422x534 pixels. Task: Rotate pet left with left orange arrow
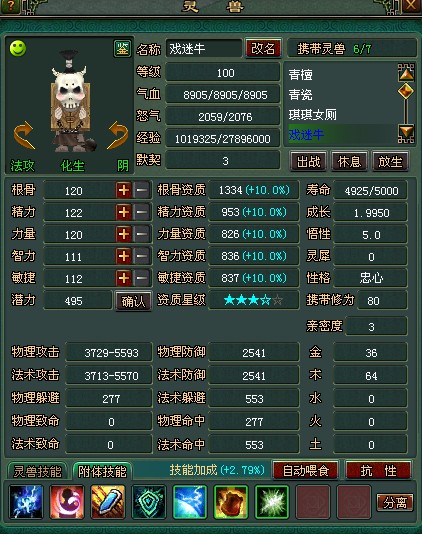(24, 136)
